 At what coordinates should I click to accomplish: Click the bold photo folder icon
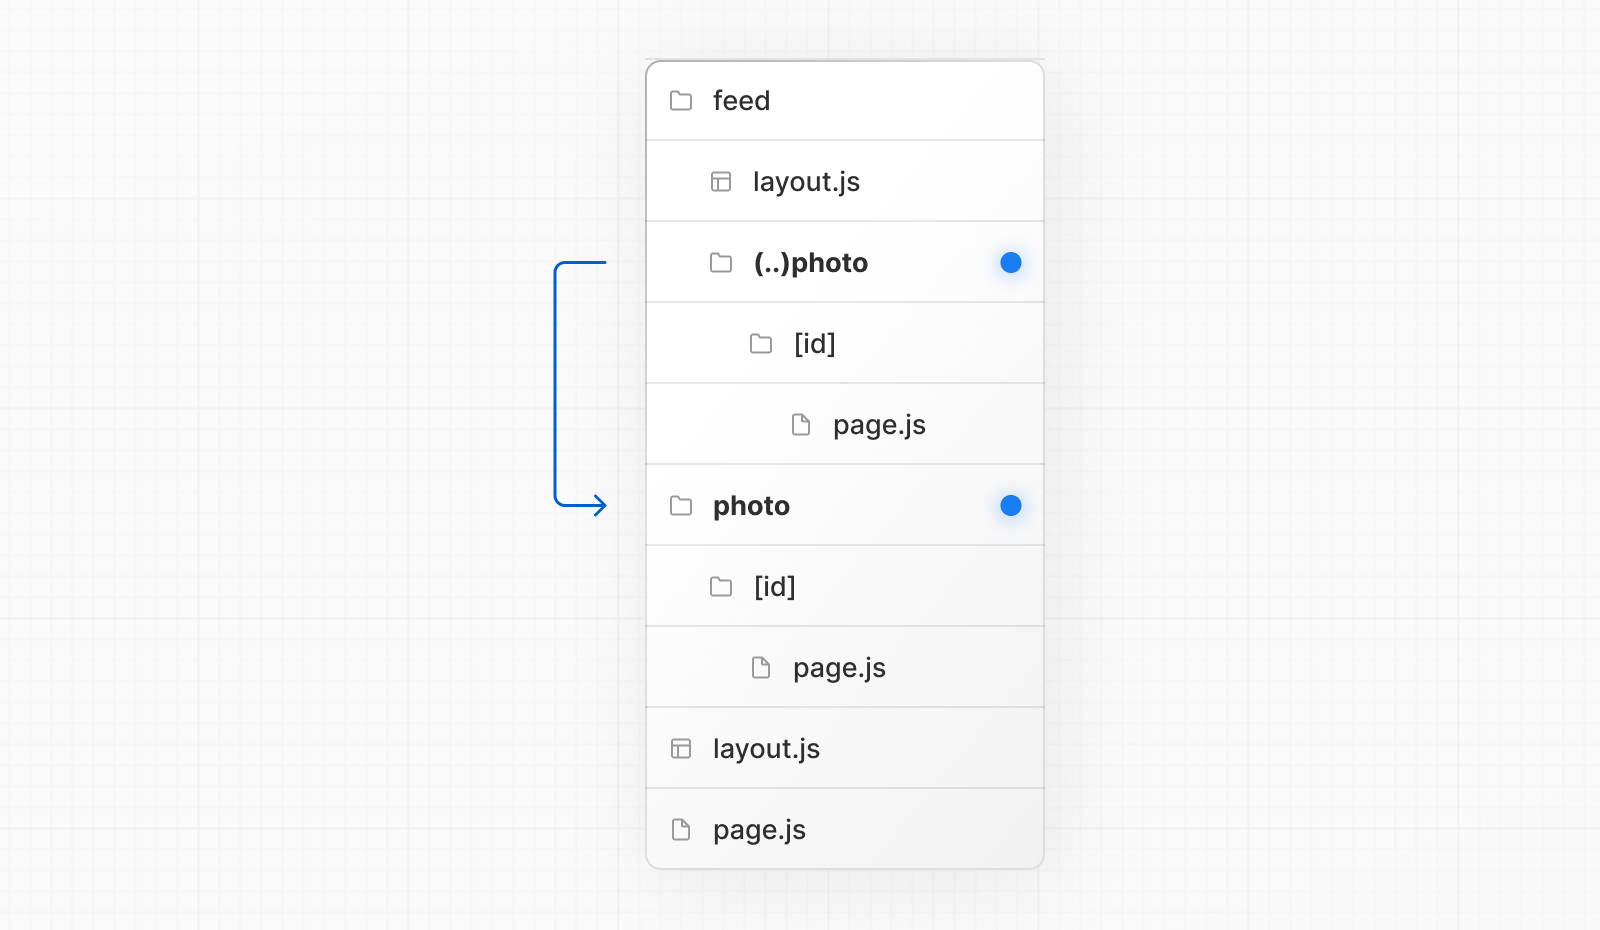pos(681,506)
